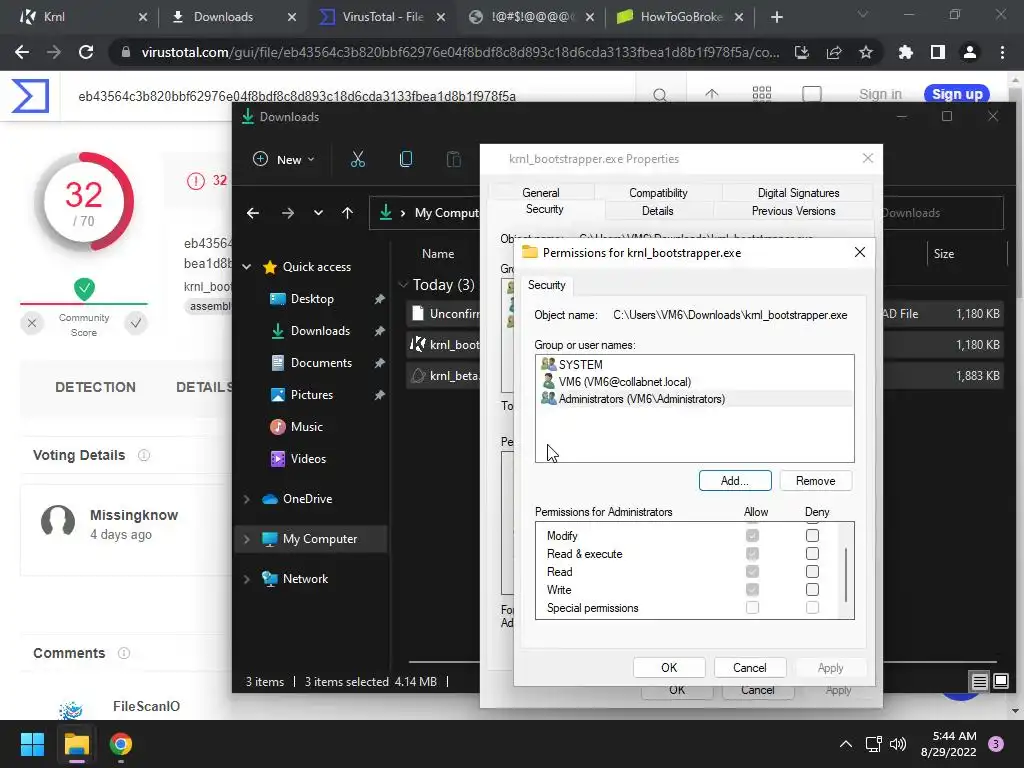
Task: Toggle Allow checkbox for Write
Action: [x=752, y=590]
